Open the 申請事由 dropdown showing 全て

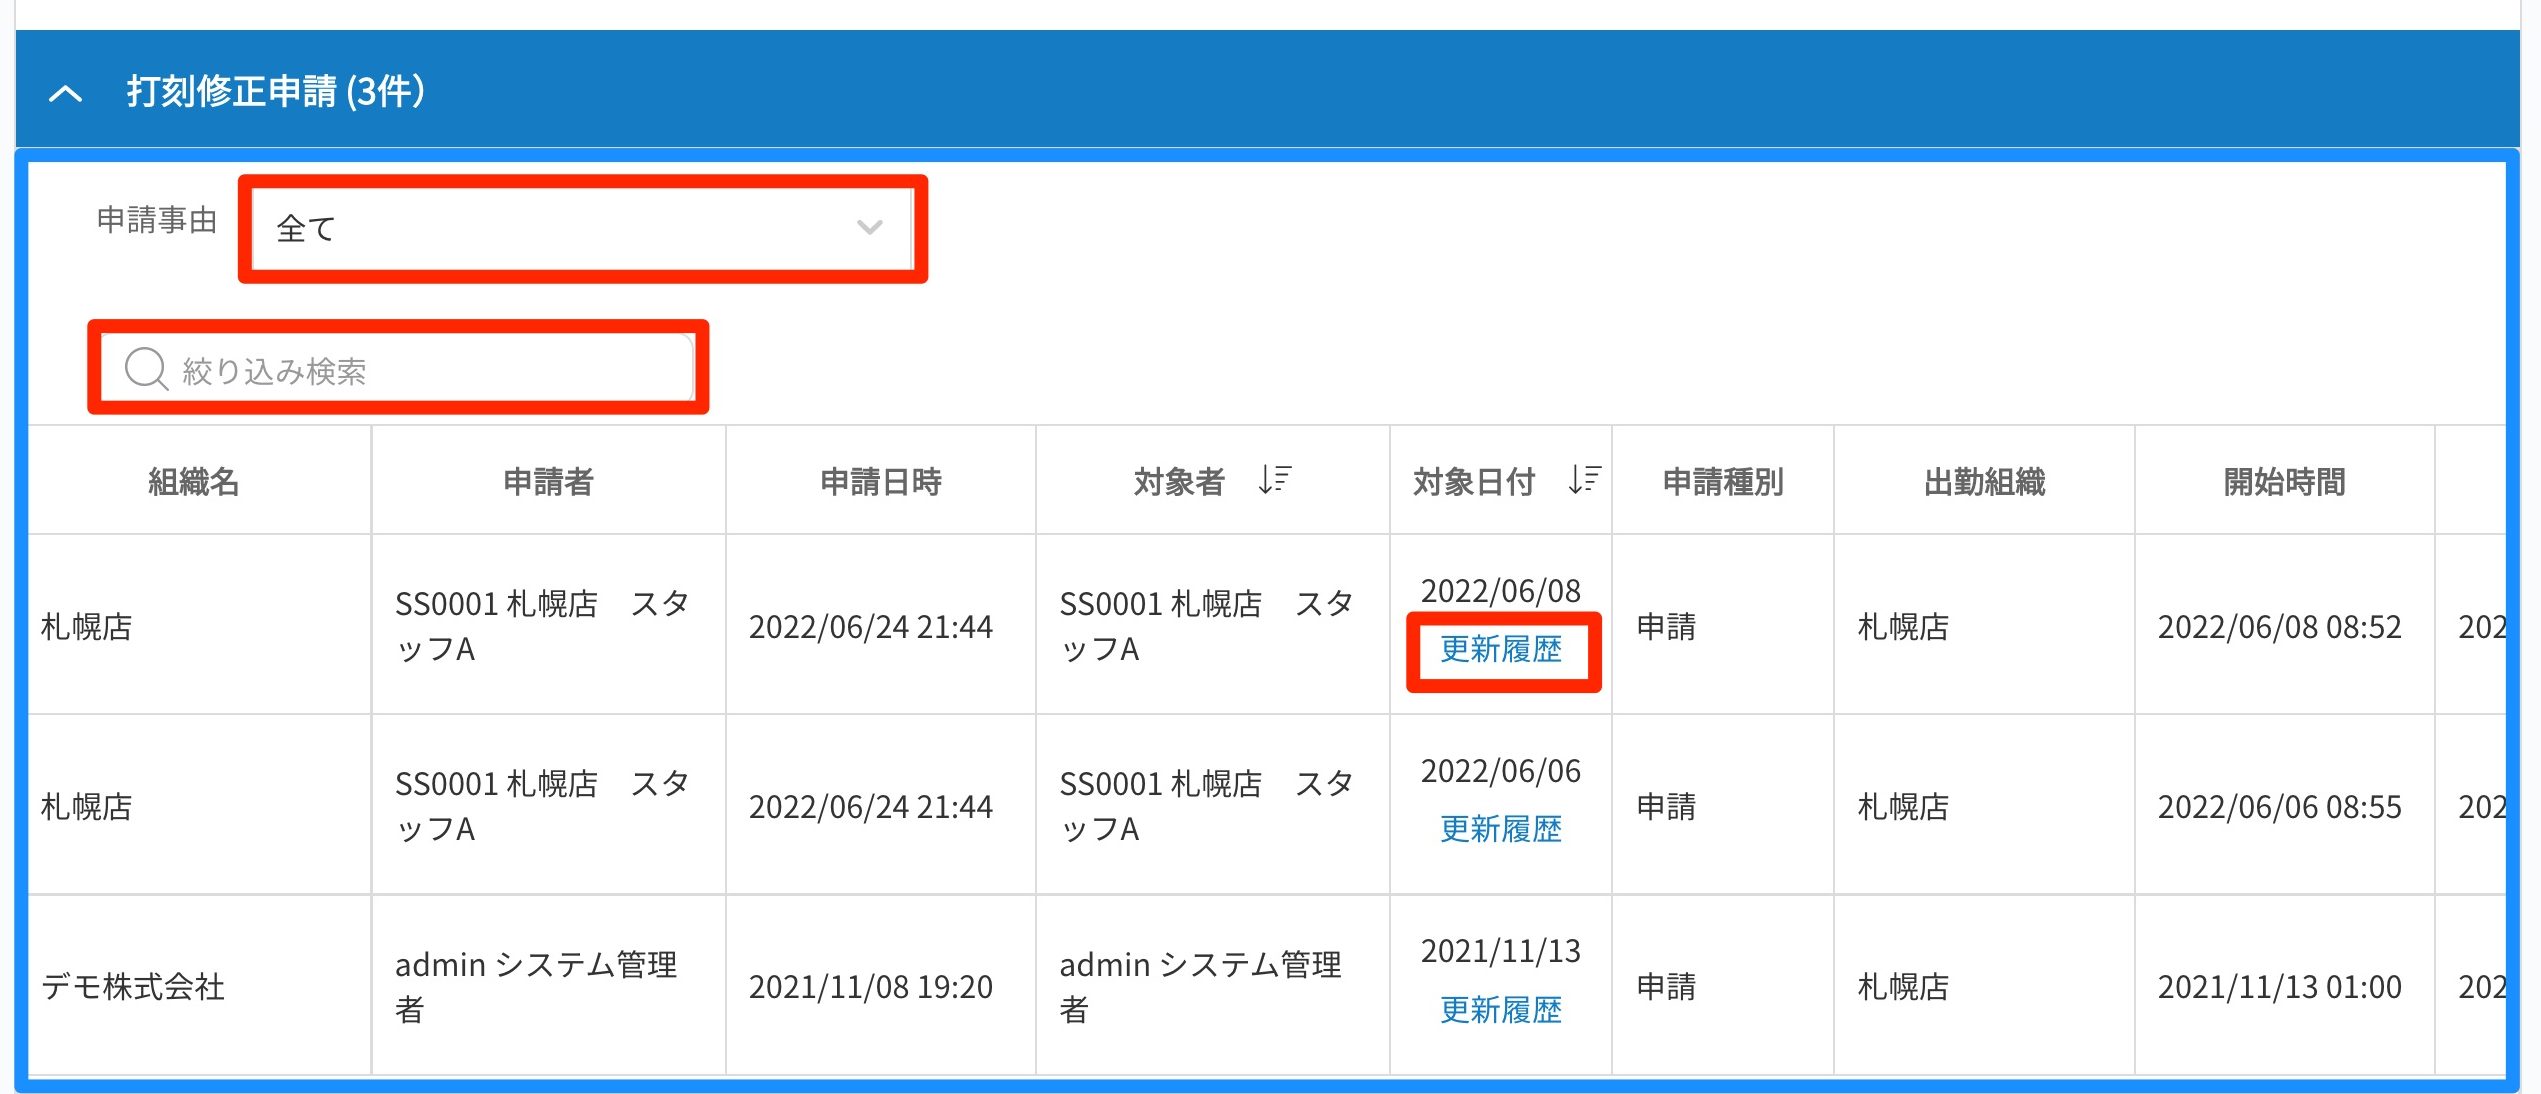(560, 228)
